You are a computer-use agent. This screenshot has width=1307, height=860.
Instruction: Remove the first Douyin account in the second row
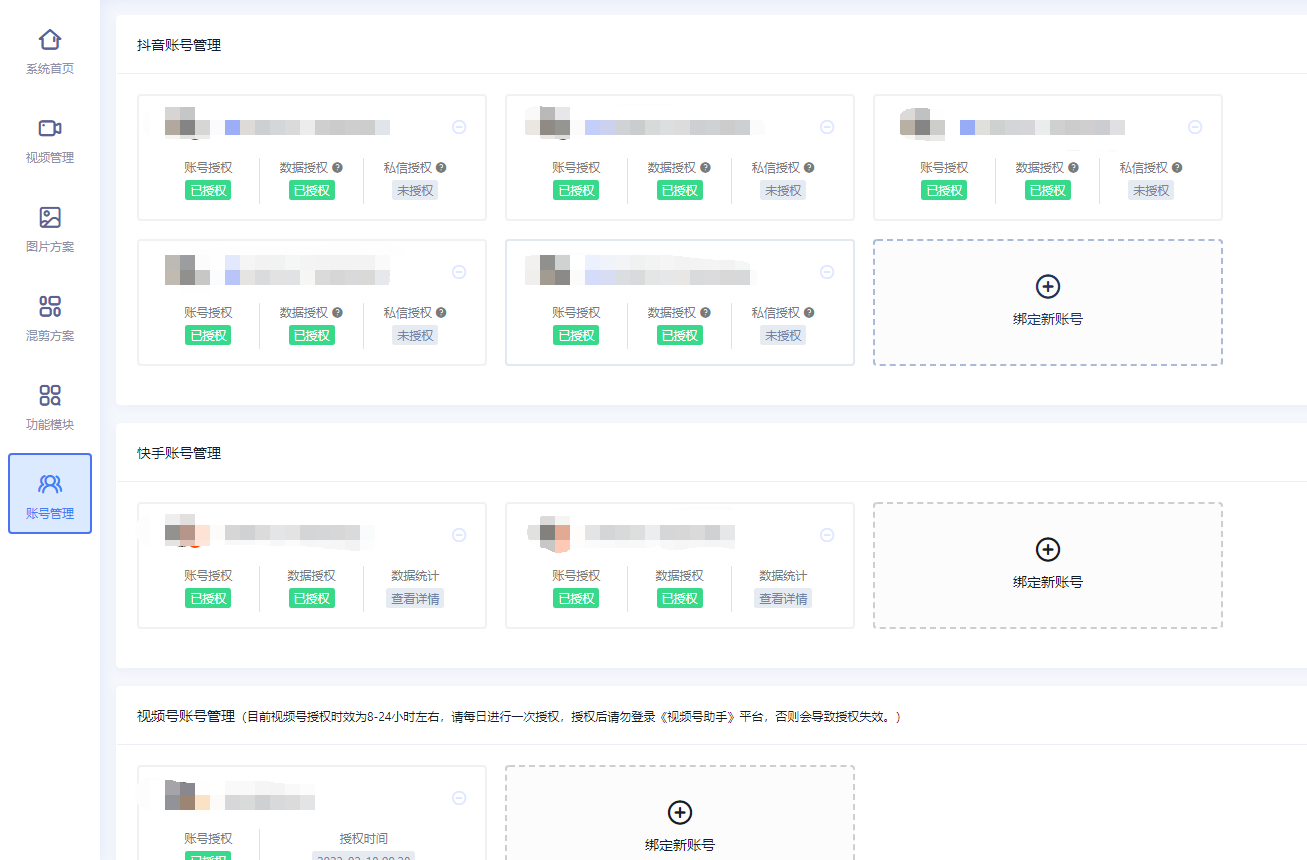(459, 272)
